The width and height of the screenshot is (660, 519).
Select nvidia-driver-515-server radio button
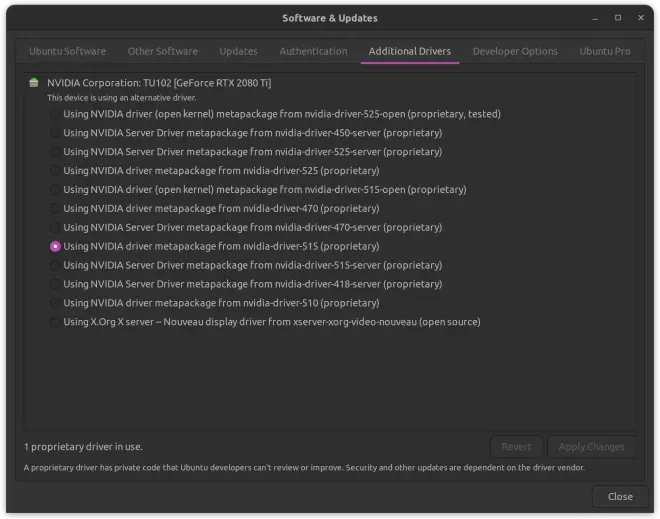55,266
